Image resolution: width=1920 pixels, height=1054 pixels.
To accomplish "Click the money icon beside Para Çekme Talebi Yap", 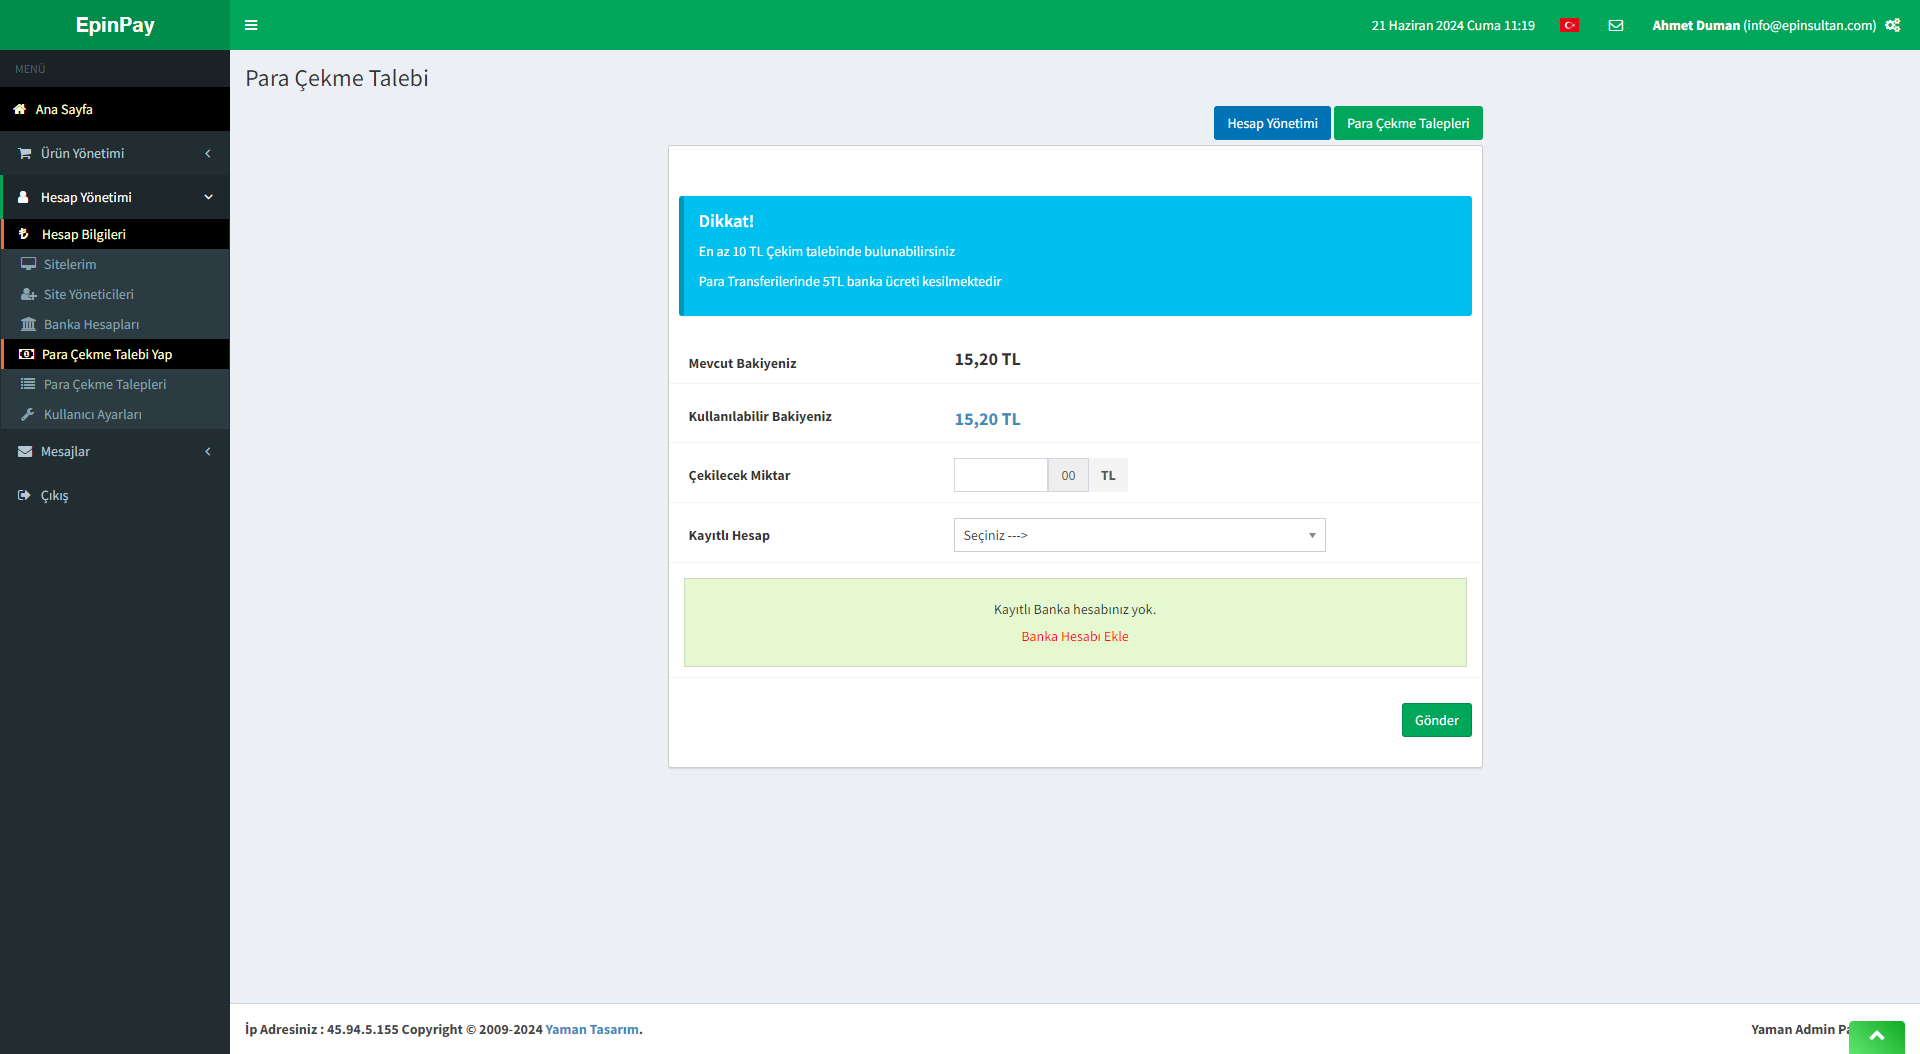I will click(x=27, y=354).
